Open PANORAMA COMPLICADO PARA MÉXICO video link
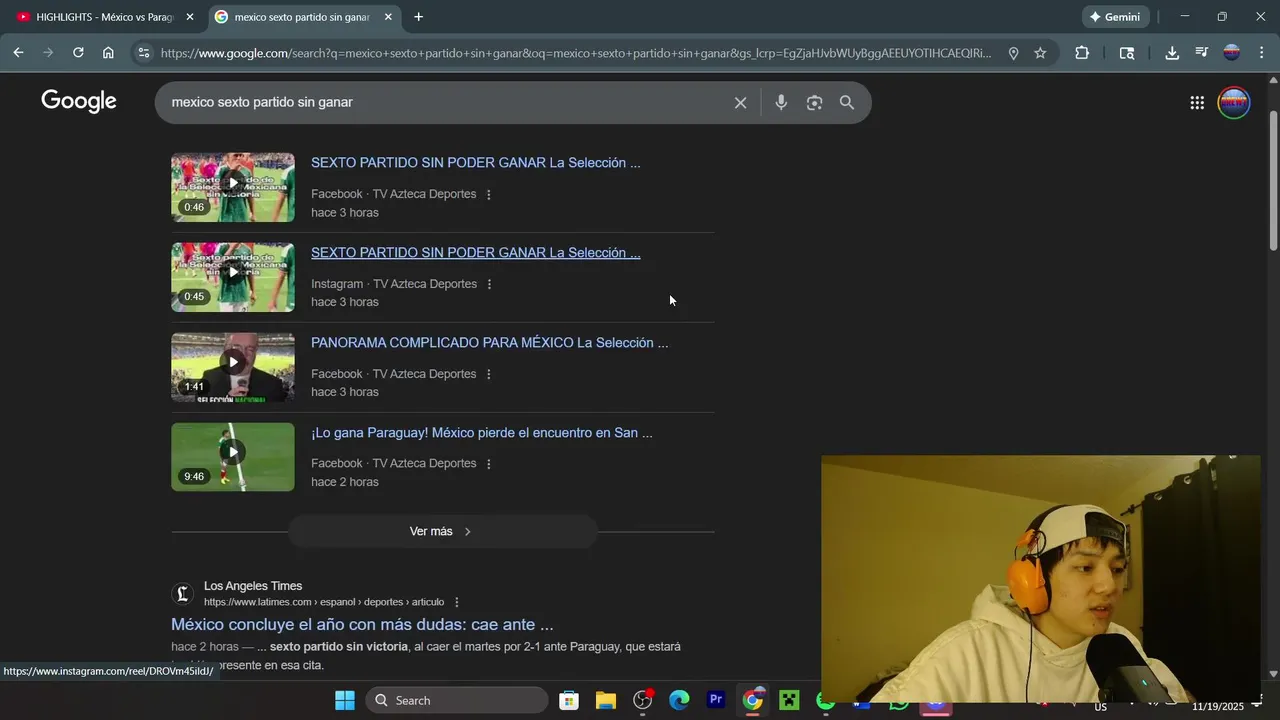 (489, 343)
